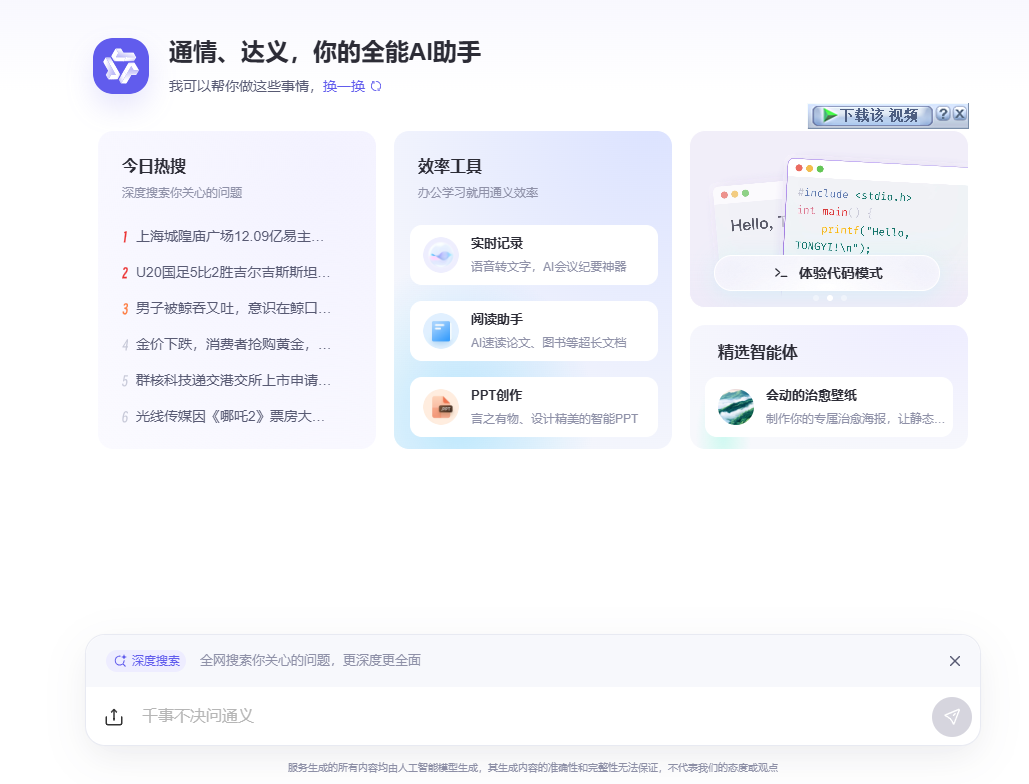The height and width of the screenshot is (784, 1029).
Task: Close the 深度搜索 hint bar
Action: click(955, 661)
